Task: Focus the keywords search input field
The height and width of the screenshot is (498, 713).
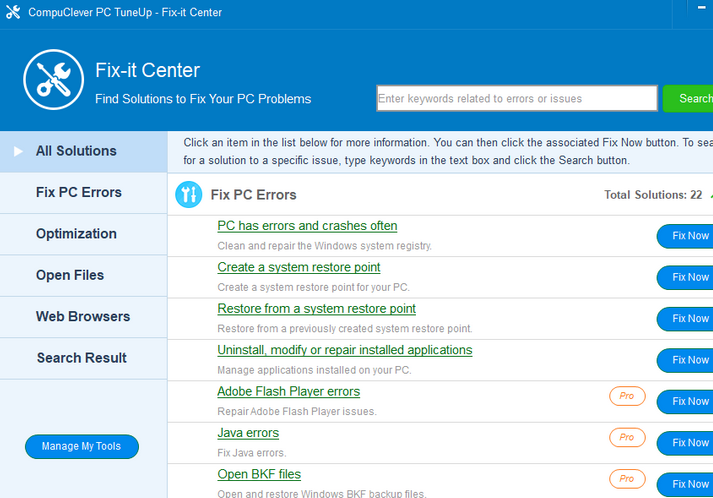Action: click(517, 98)
